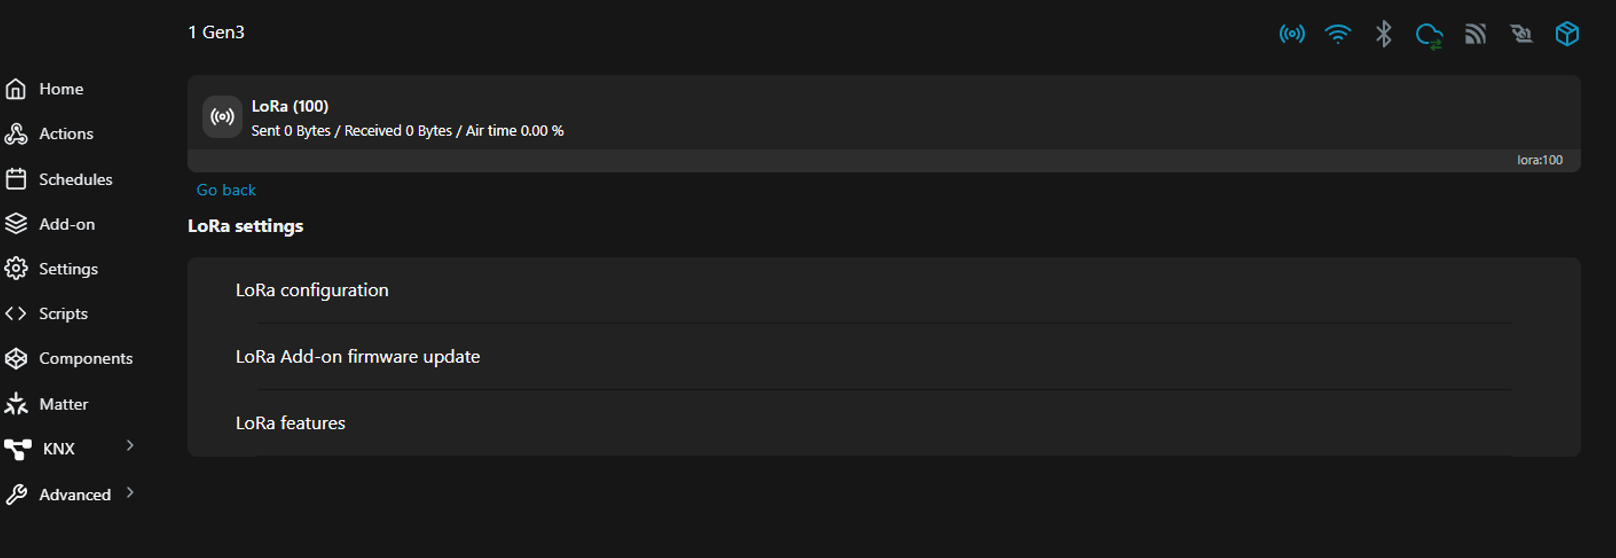Click the RSS-style outbound feed icon
This screenshot has height=558, width=1616.
(1476, 34)
